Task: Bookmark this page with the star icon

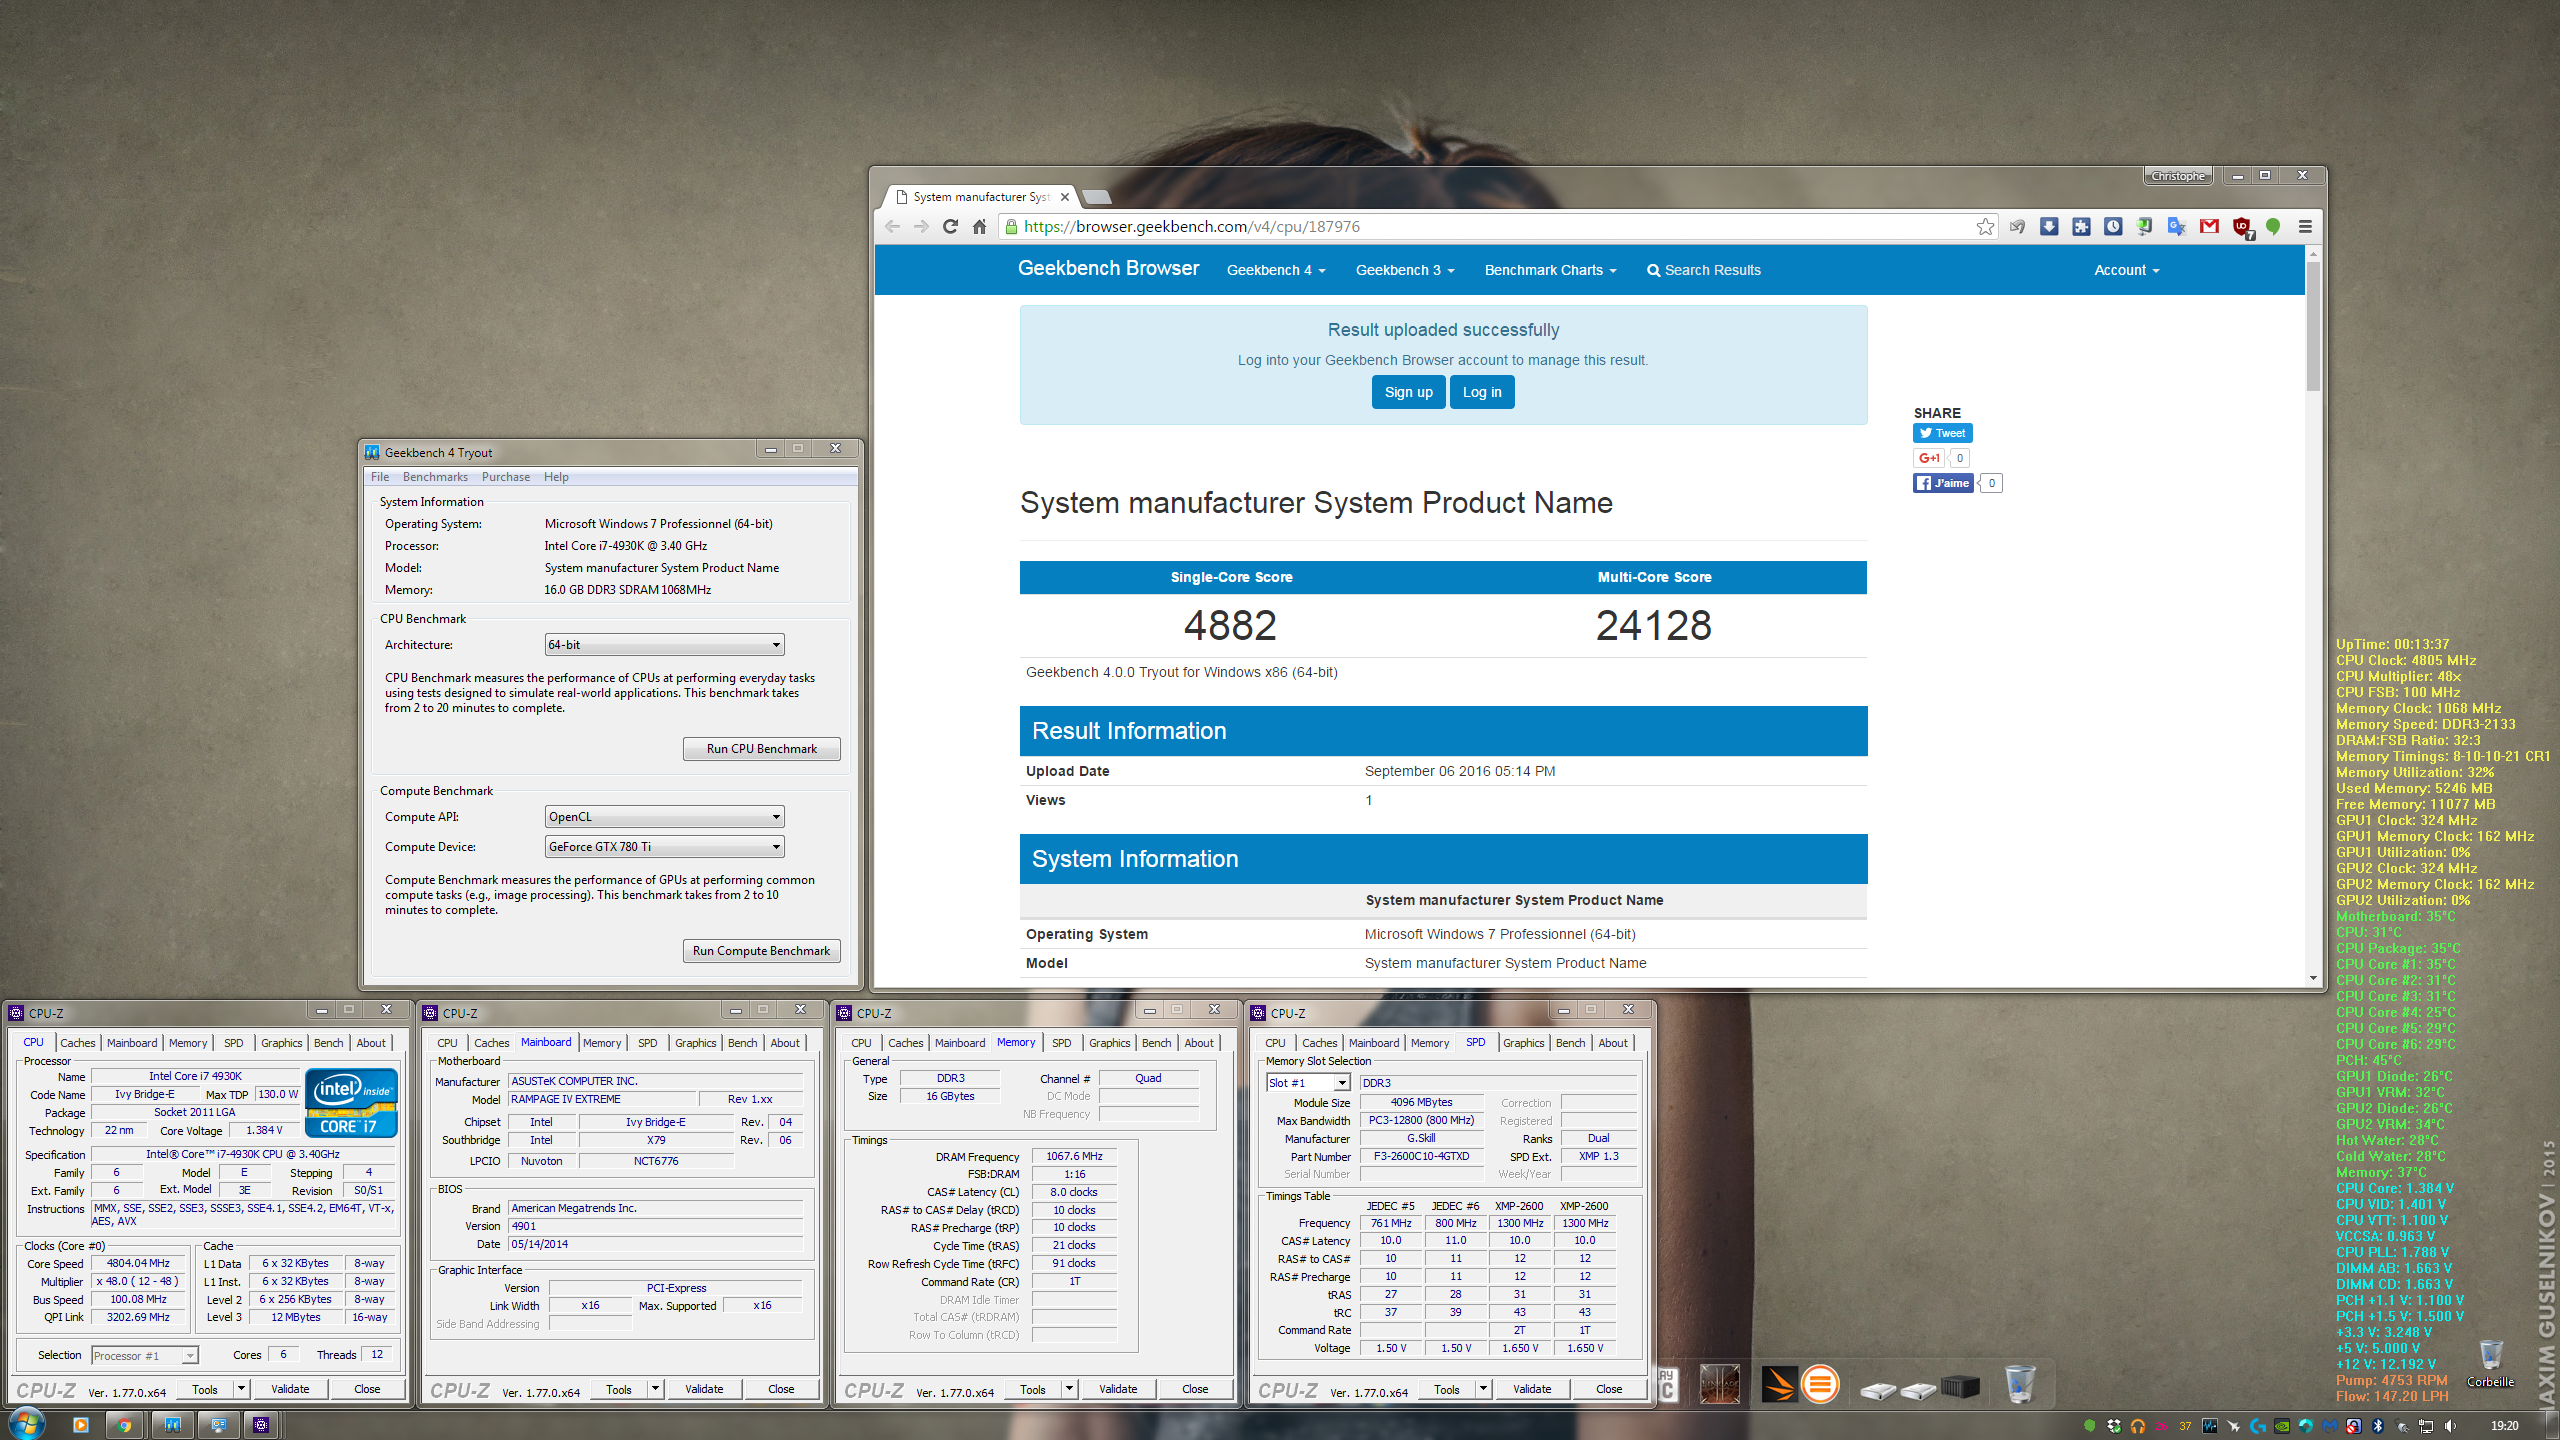Action: 1985,227
